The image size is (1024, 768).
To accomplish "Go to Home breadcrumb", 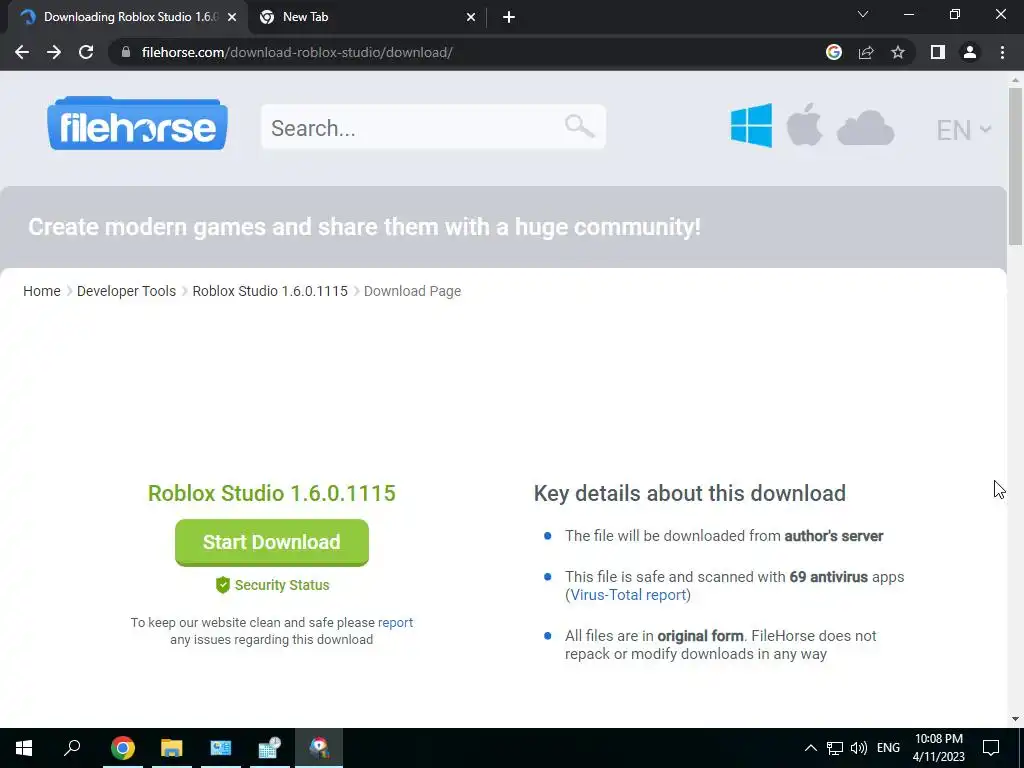I will (42, 291).
